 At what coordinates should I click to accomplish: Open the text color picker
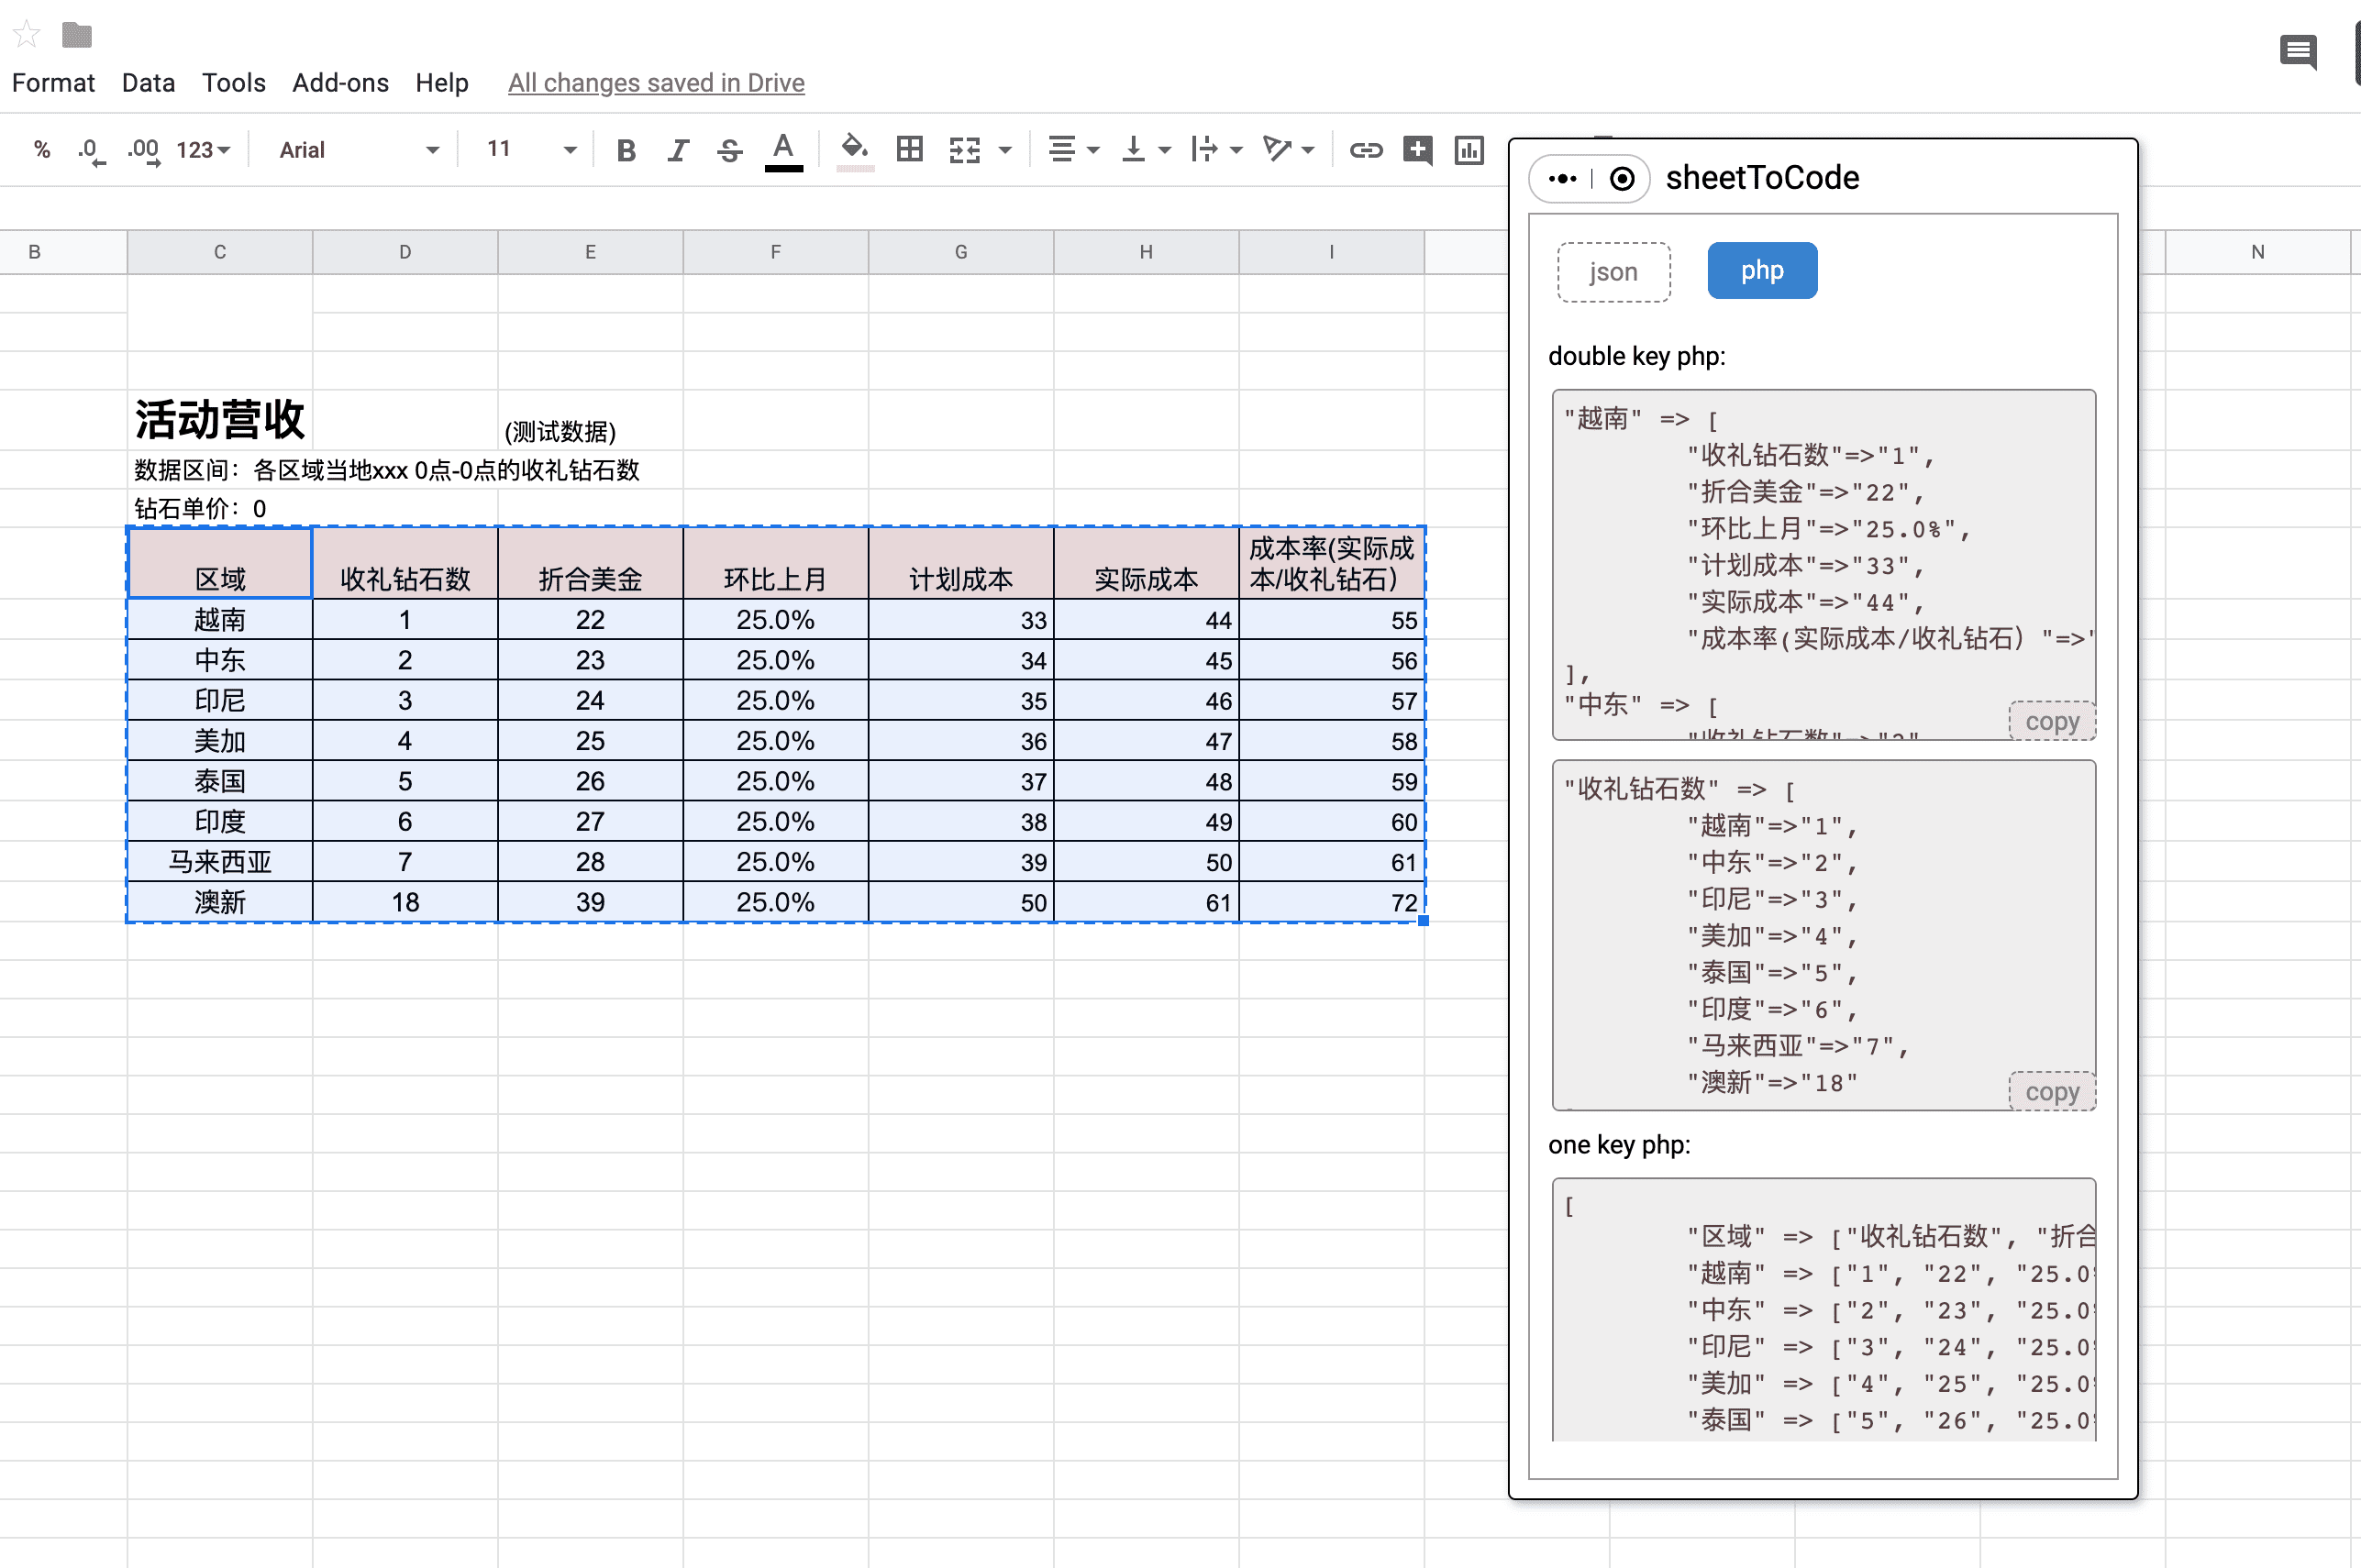(x=783, y=150)
